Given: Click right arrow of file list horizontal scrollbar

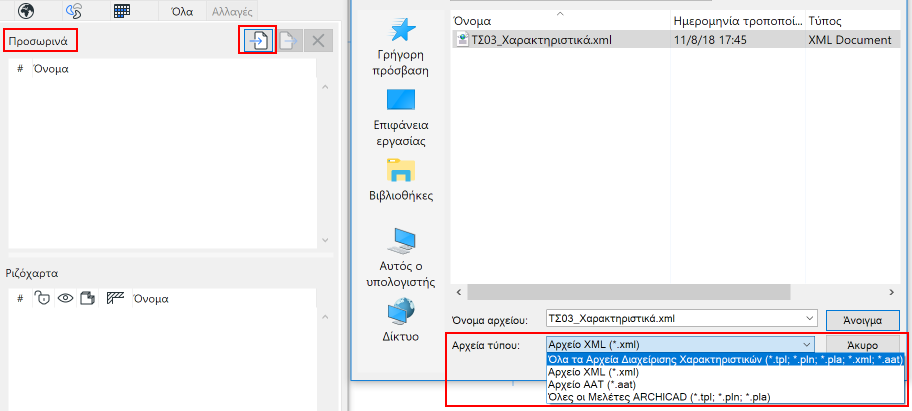Looking at the screenshot, I should tap(890, 292).
